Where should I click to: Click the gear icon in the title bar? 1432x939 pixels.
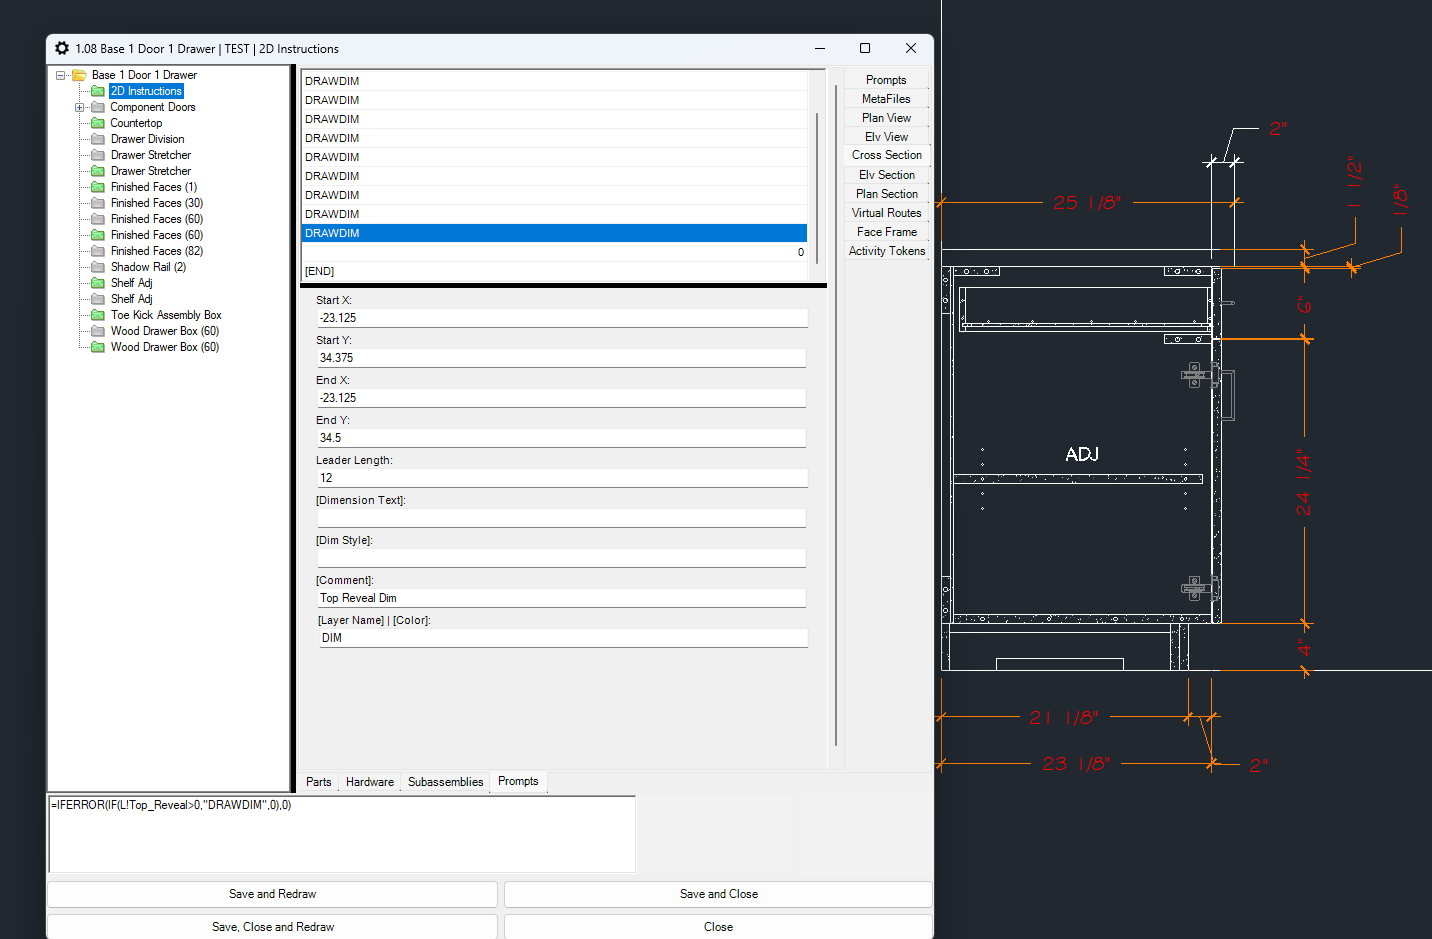[62, 48]
